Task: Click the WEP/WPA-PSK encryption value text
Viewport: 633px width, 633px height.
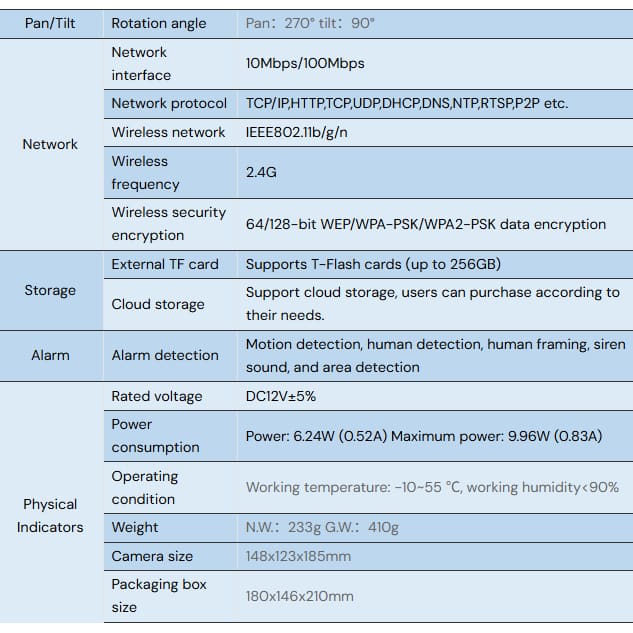Action: point(426,224)
